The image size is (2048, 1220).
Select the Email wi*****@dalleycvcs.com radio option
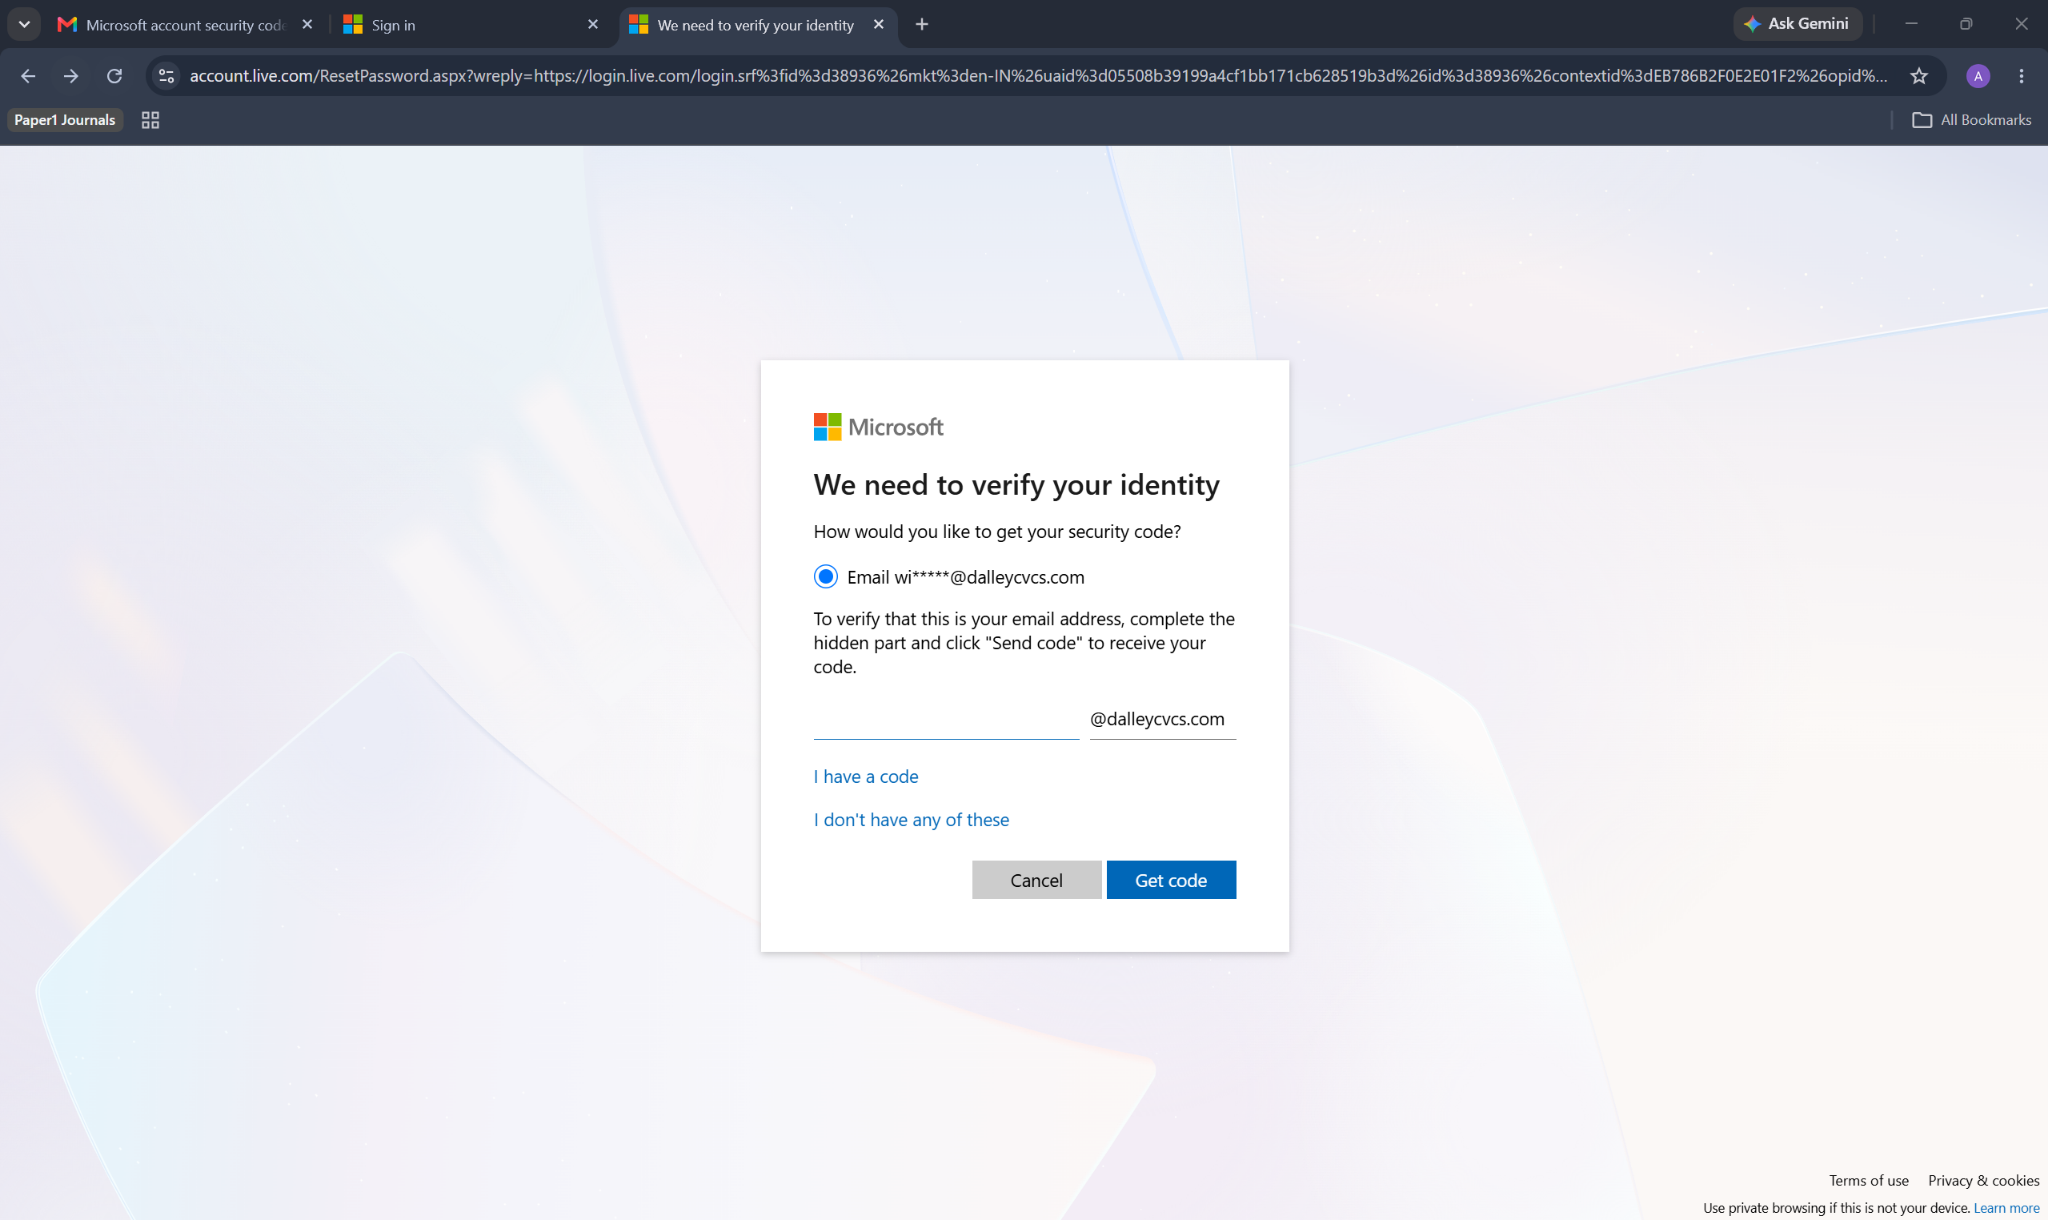pyautogui.click(x=825, y=577)
